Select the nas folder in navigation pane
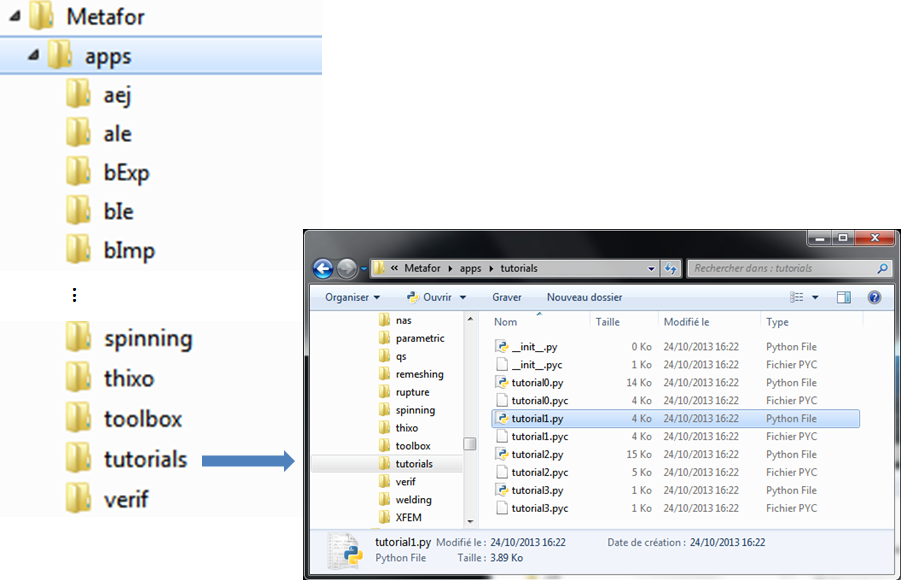 click(x=396, y=320)
